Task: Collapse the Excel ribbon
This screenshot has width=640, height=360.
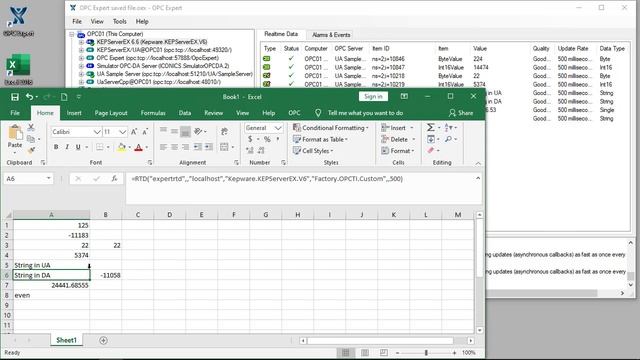Action: coord(478,163)
